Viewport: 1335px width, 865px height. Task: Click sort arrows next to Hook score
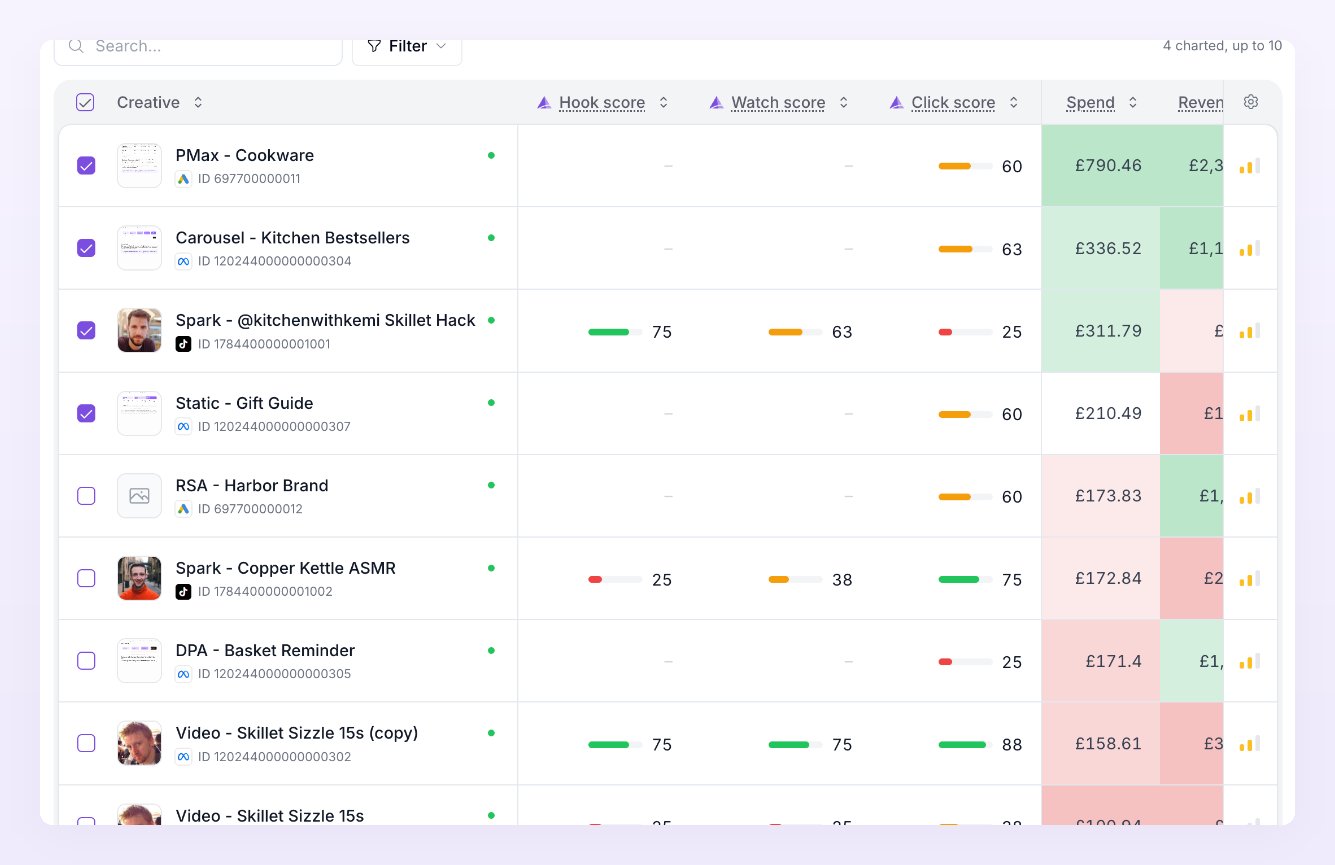click(x=663, y=102)
